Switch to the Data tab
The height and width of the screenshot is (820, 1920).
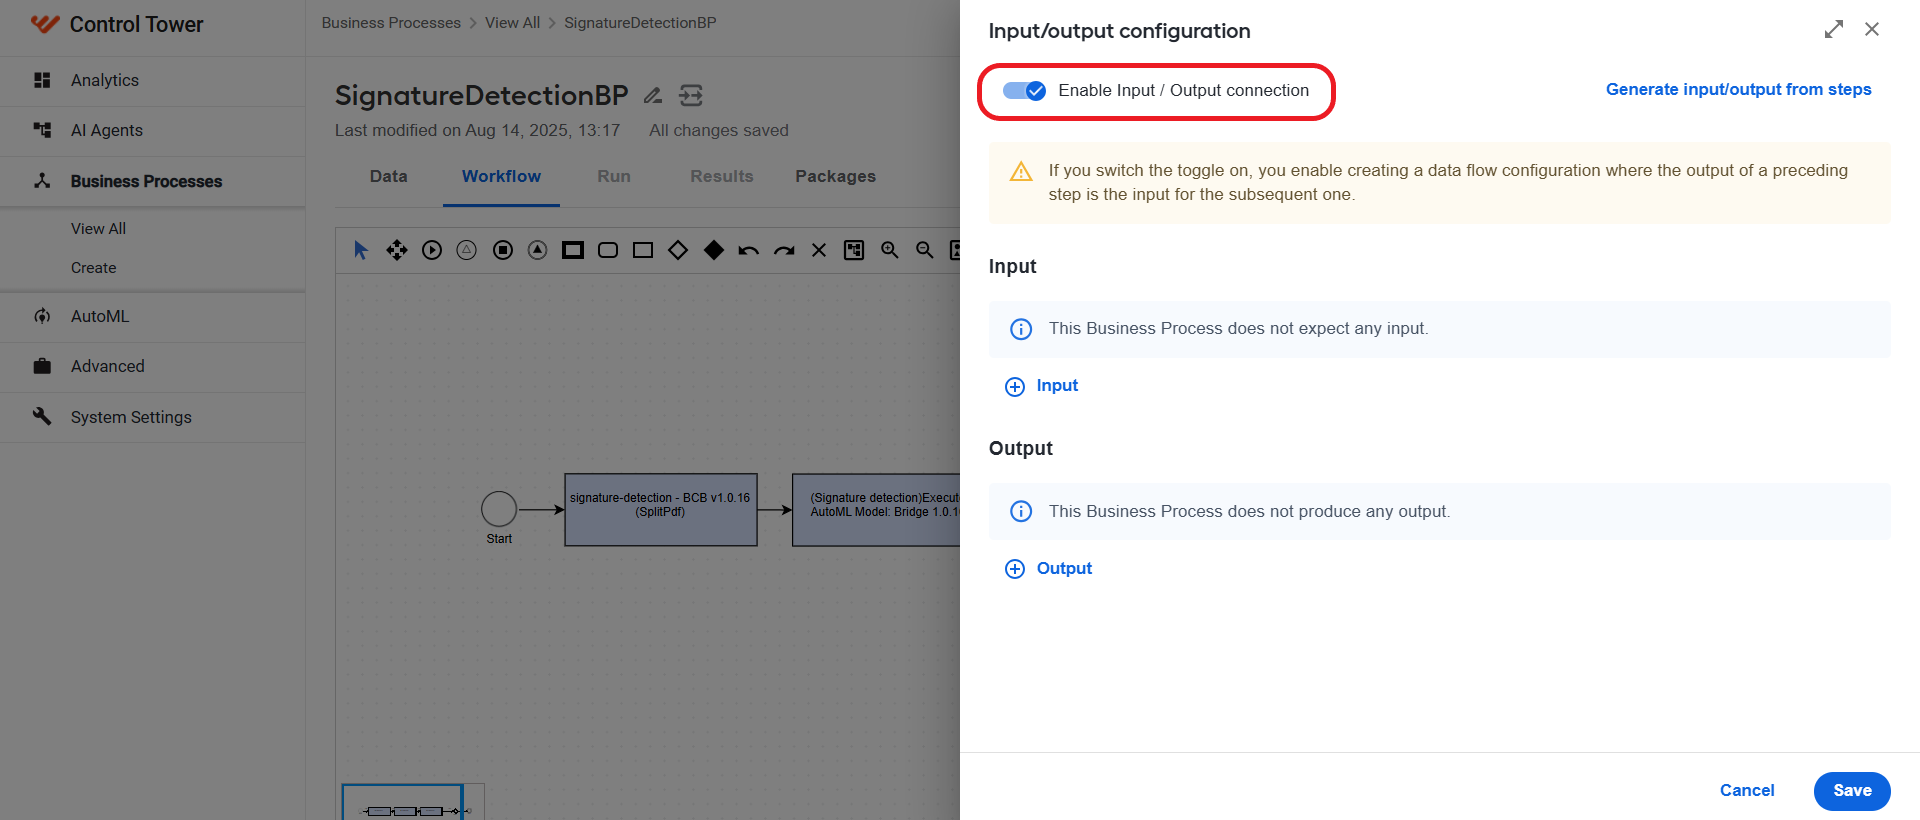coord(388,176)
